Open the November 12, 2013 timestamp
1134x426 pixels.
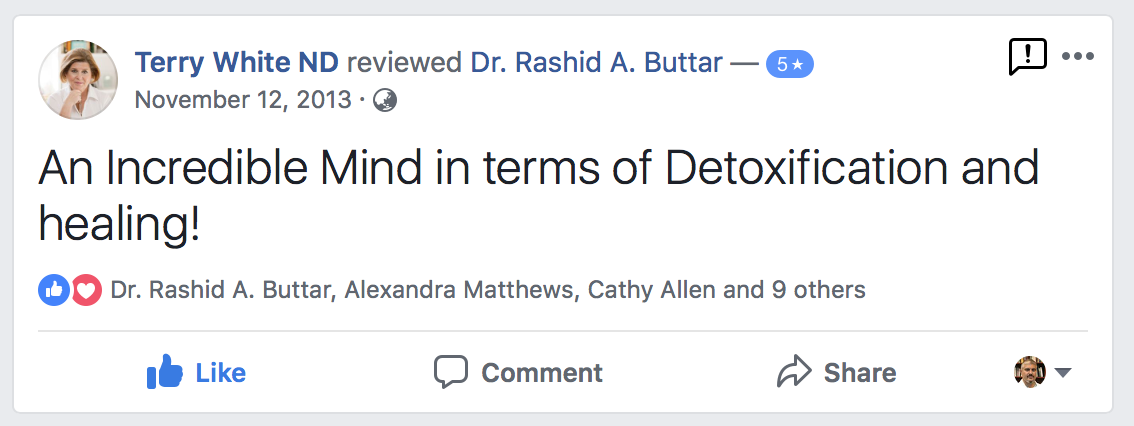click(243, 100)
